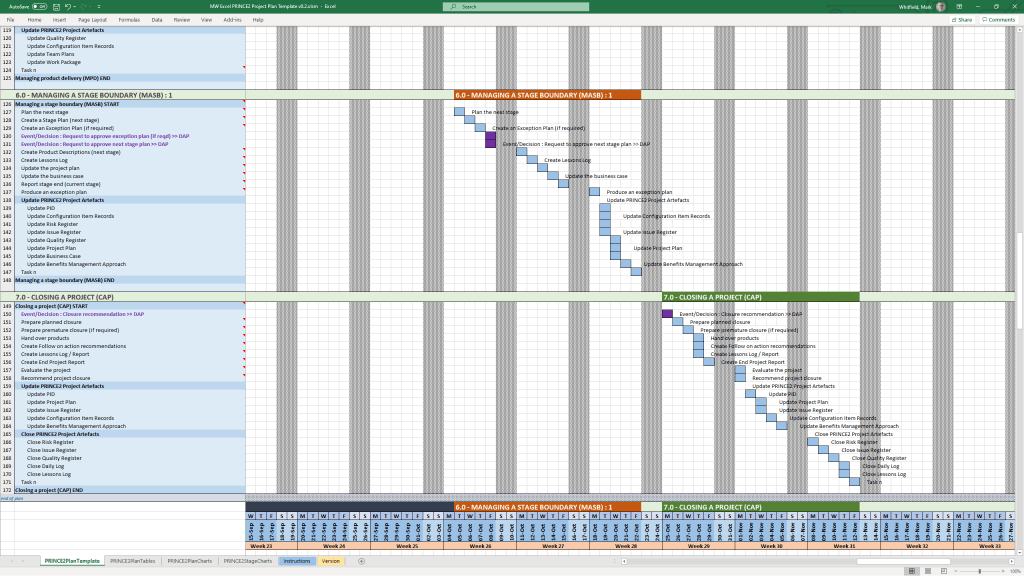This screenshot has width=1024, height=576.
Task: Click the Save icon in title bar
Action: pos(55,6)
